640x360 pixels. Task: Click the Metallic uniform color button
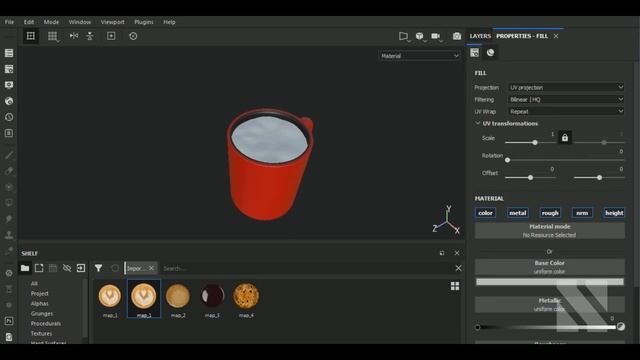549,304
